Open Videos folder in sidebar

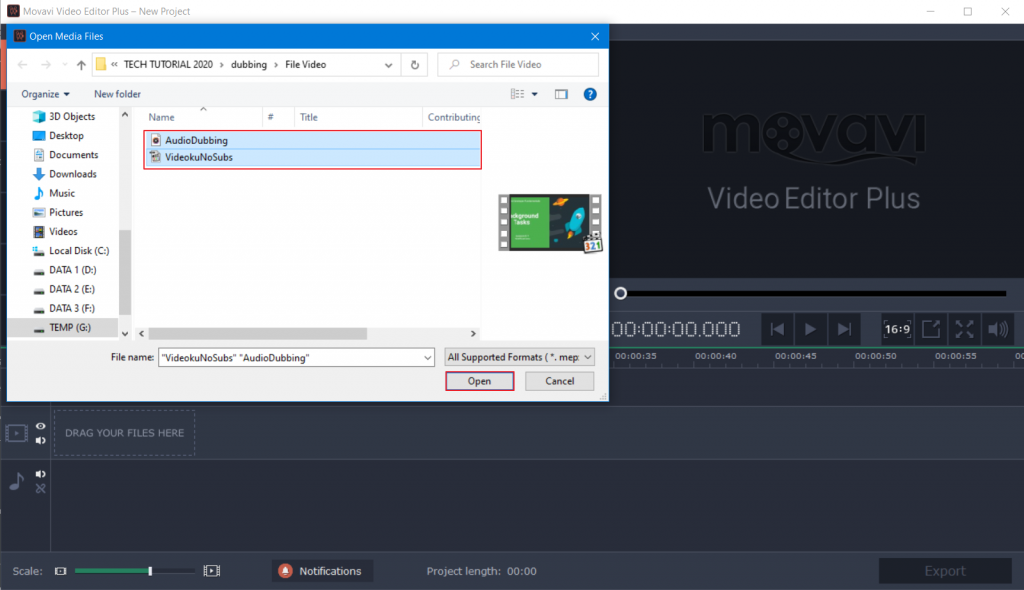[63, 232]
